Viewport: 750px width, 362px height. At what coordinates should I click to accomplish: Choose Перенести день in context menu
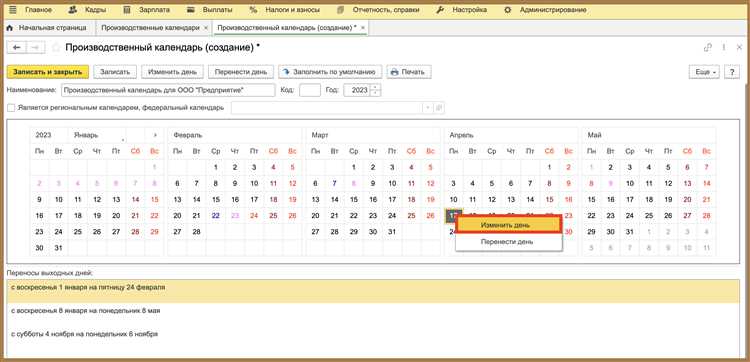pyautogui.click(x=508, y=241)
